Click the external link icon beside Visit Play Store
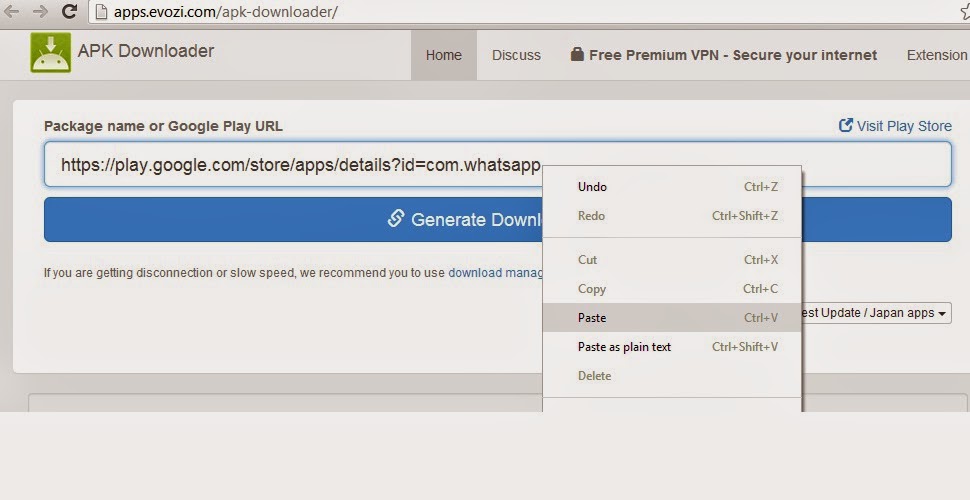Viewport: 970px width, 500px height. pos(846,126)
